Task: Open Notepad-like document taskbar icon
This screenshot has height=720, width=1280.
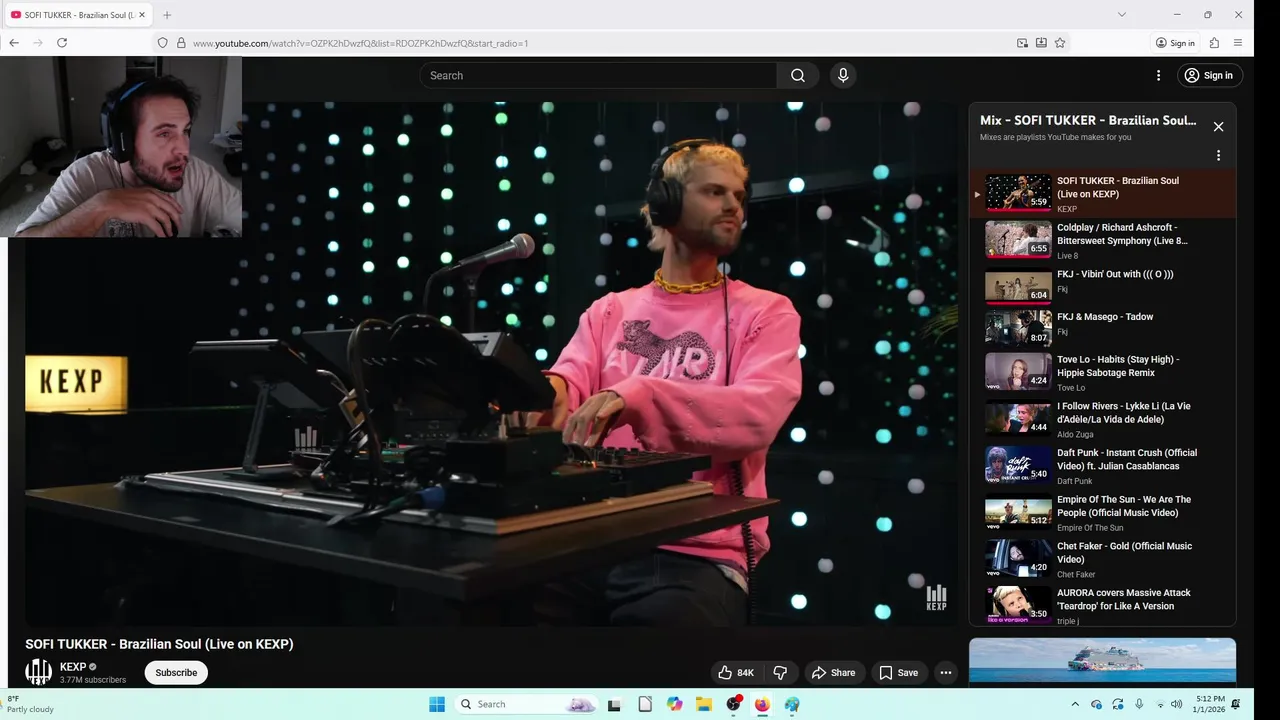Action: (x=645, y=704)
